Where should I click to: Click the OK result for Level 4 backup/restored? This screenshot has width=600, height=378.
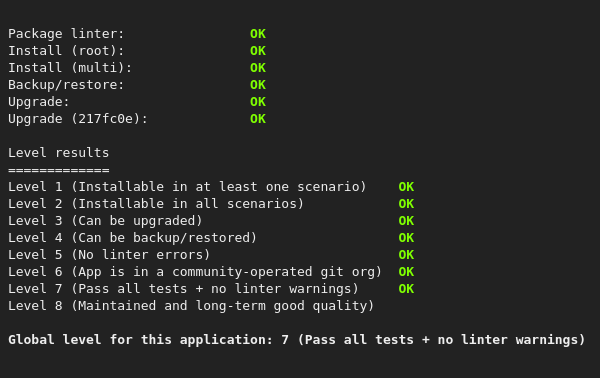[406, 238]
